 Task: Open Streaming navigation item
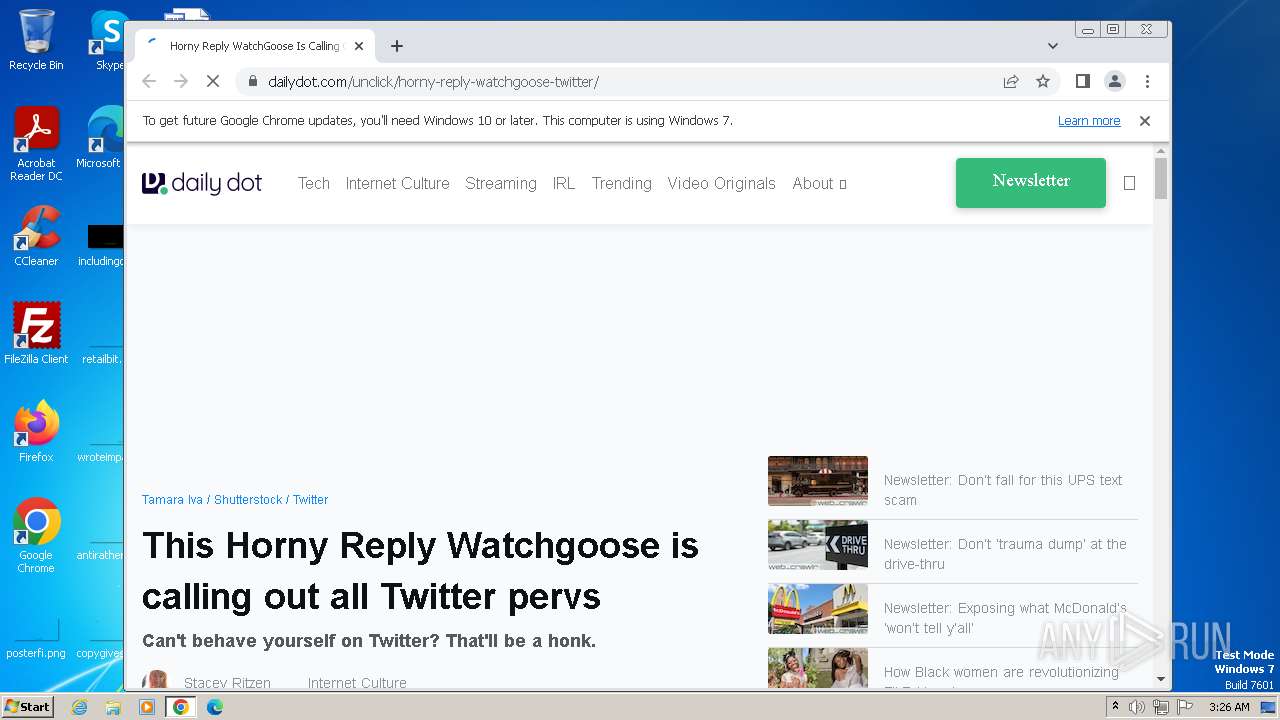pyautogui.click(x=501, y=183)
